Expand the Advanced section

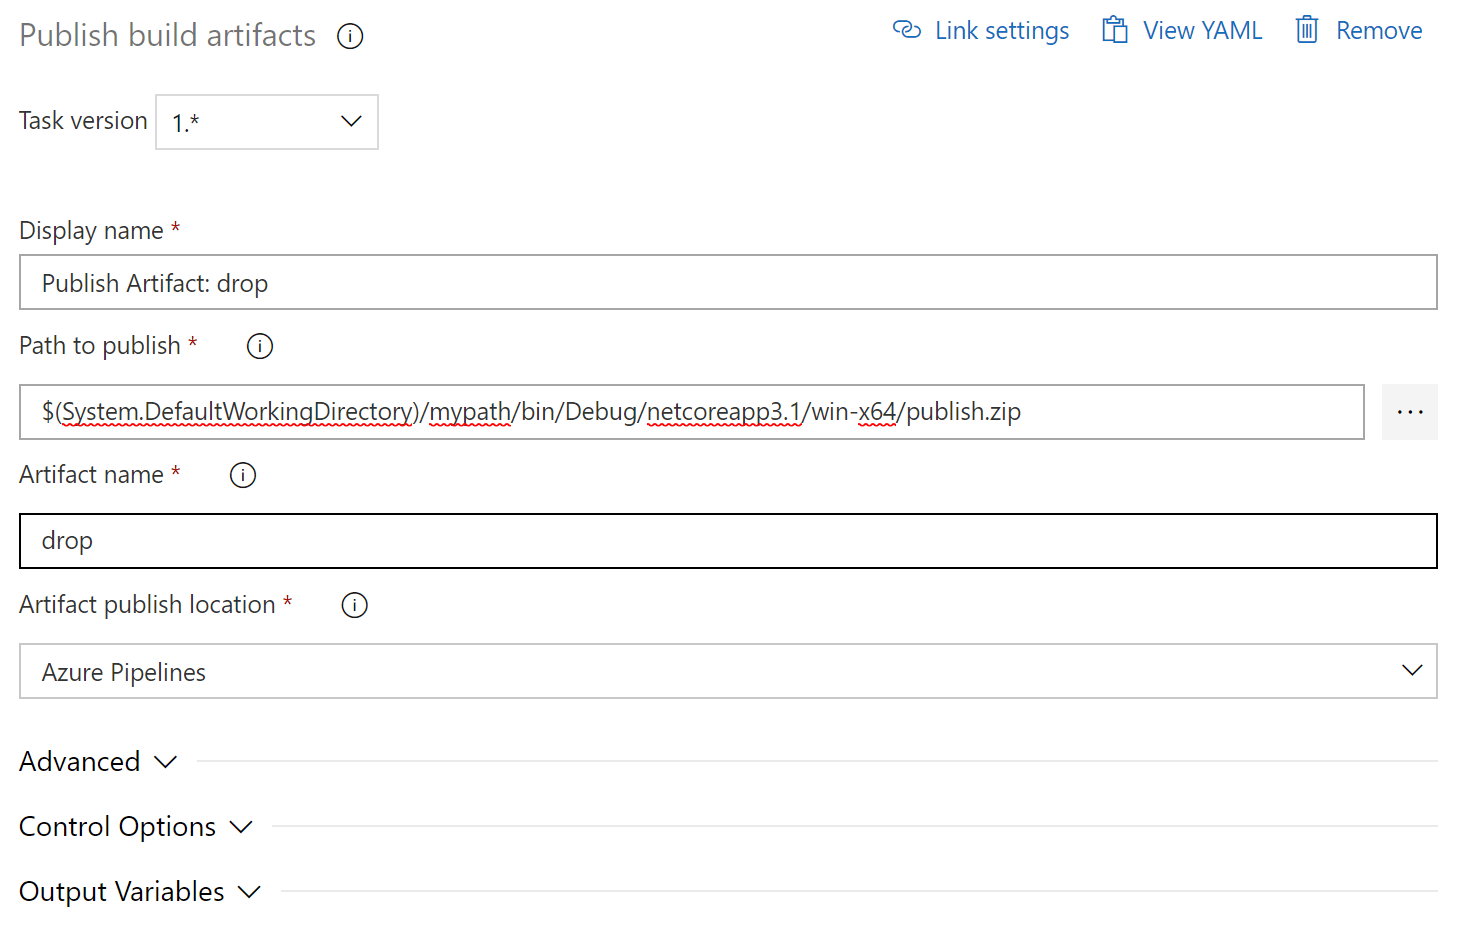point(98,762)
